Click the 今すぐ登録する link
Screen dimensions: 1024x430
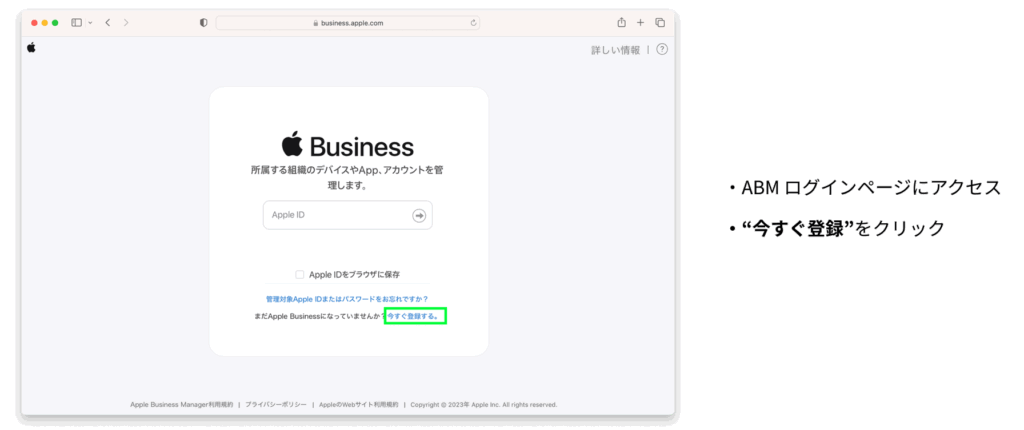coord(415,316)
